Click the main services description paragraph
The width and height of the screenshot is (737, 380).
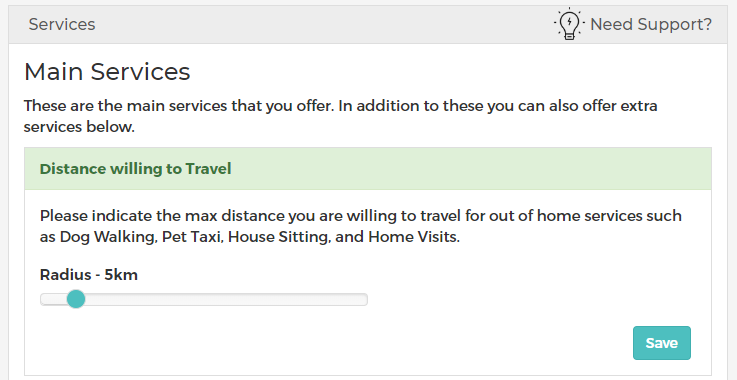340,116
